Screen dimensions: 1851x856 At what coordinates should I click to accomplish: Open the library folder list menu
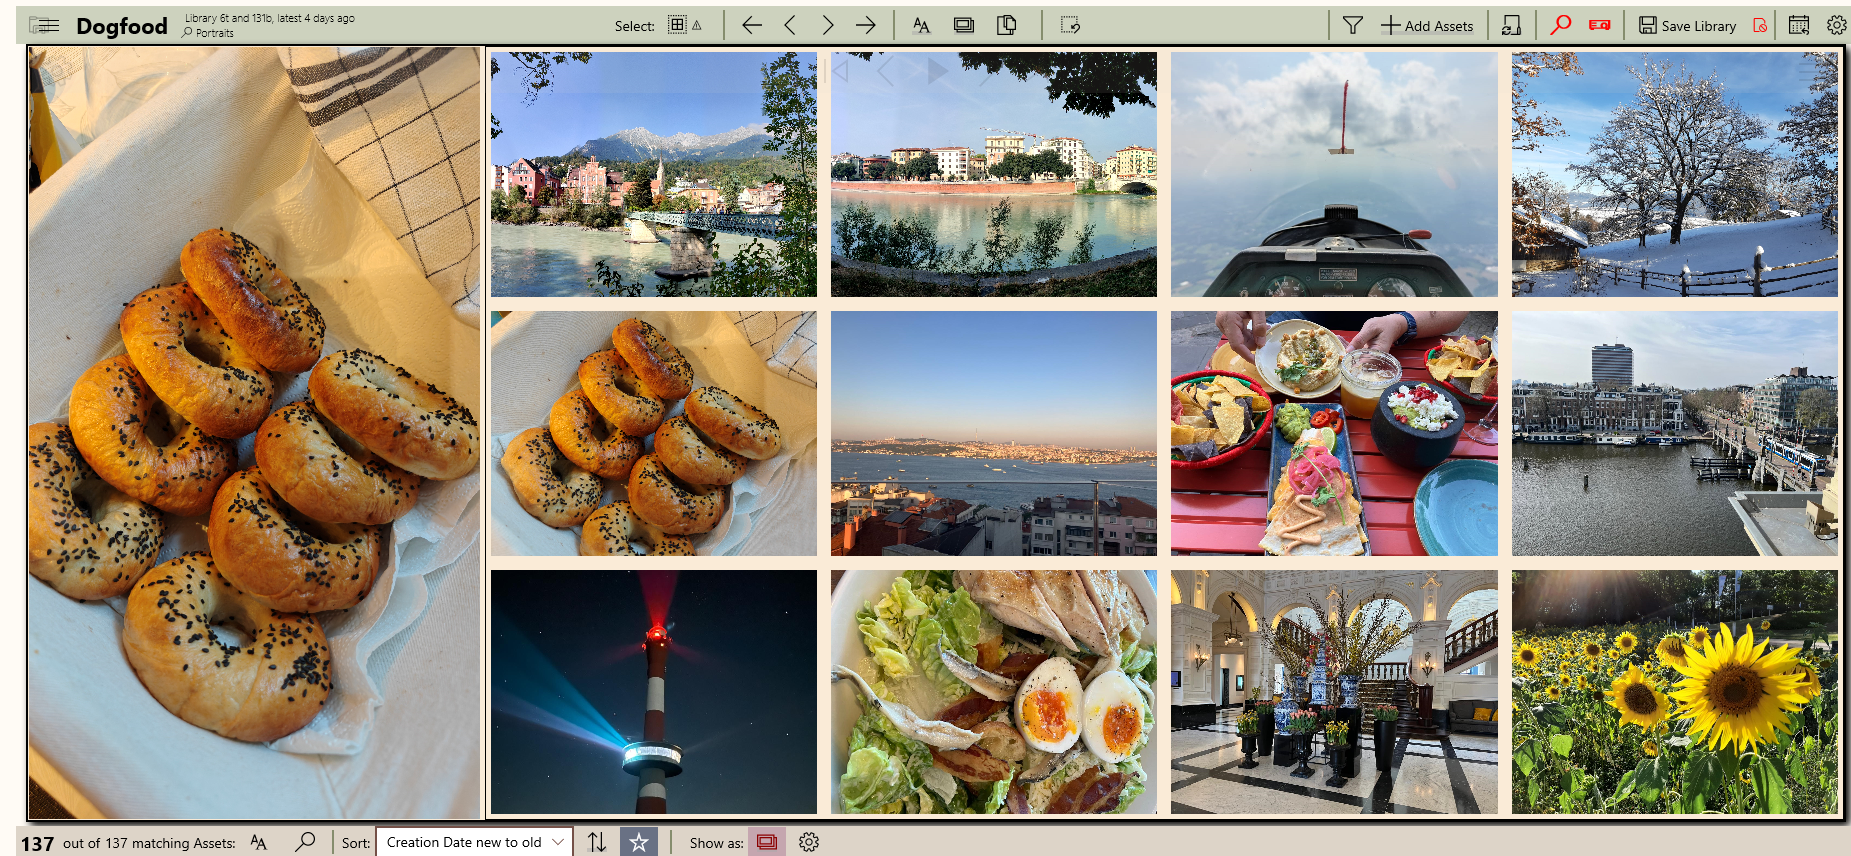[x=44, y=26]
